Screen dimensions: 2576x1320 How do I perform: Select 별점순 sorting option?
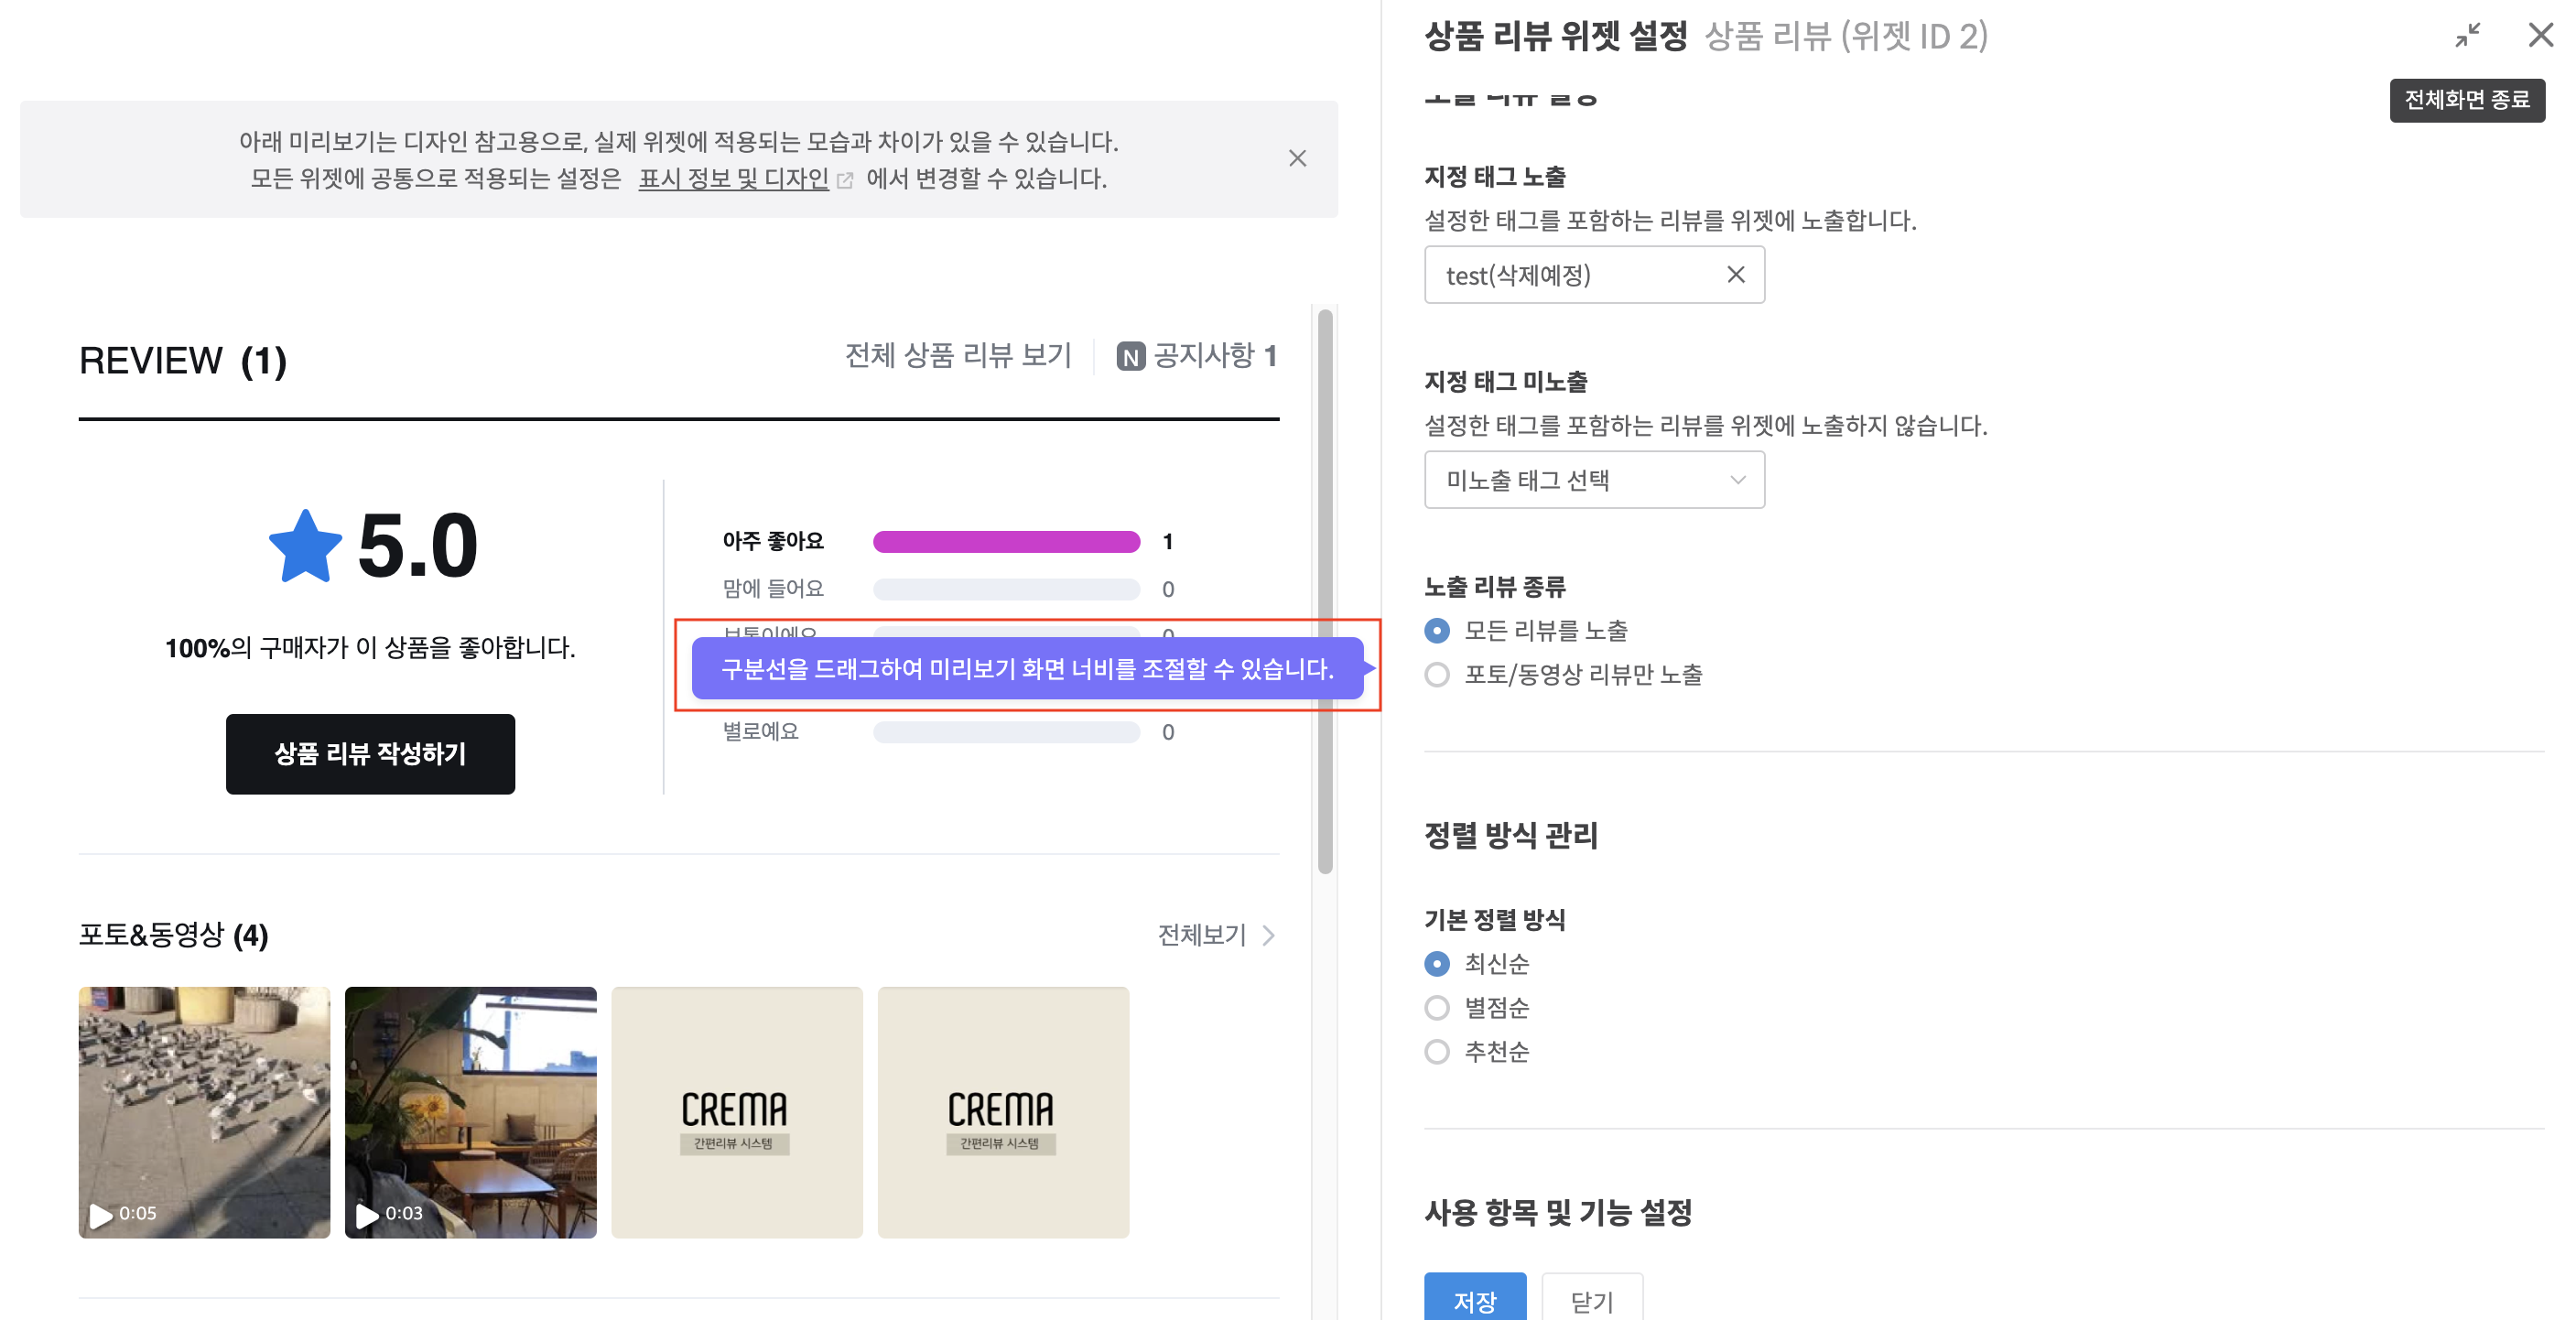pos(1437,1008)
